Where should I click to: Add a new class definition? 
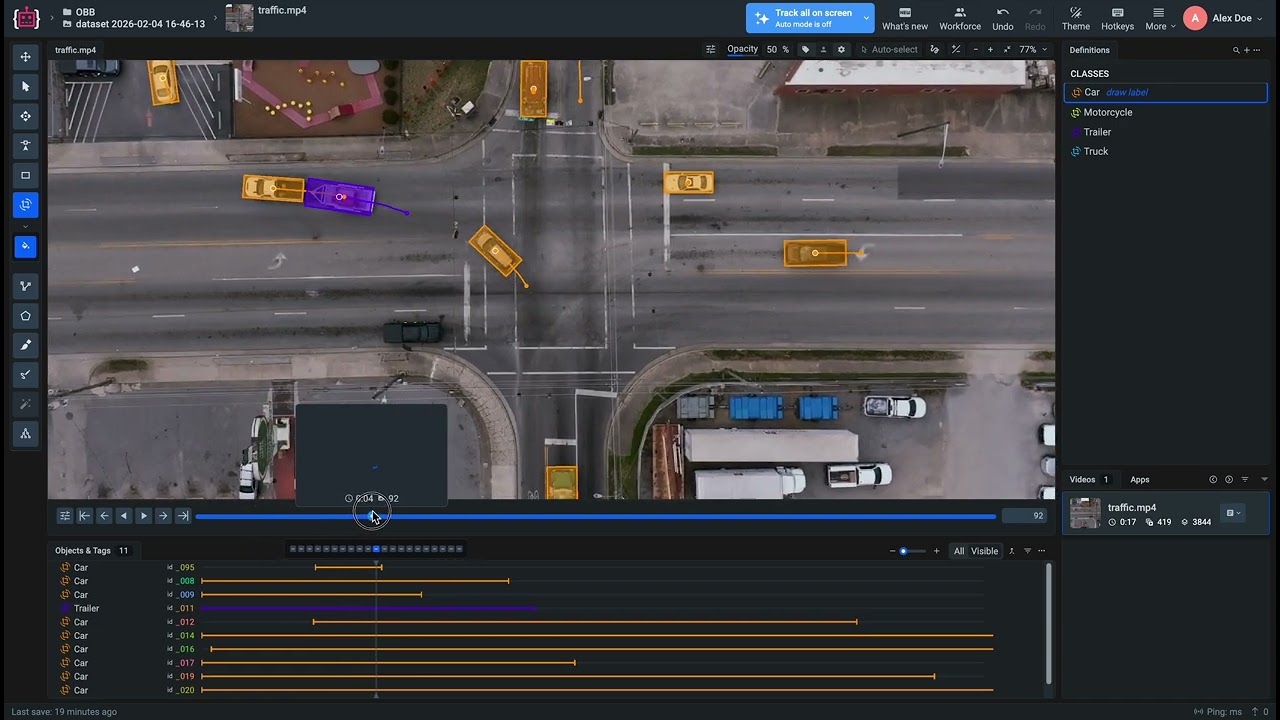(1246, 50)
